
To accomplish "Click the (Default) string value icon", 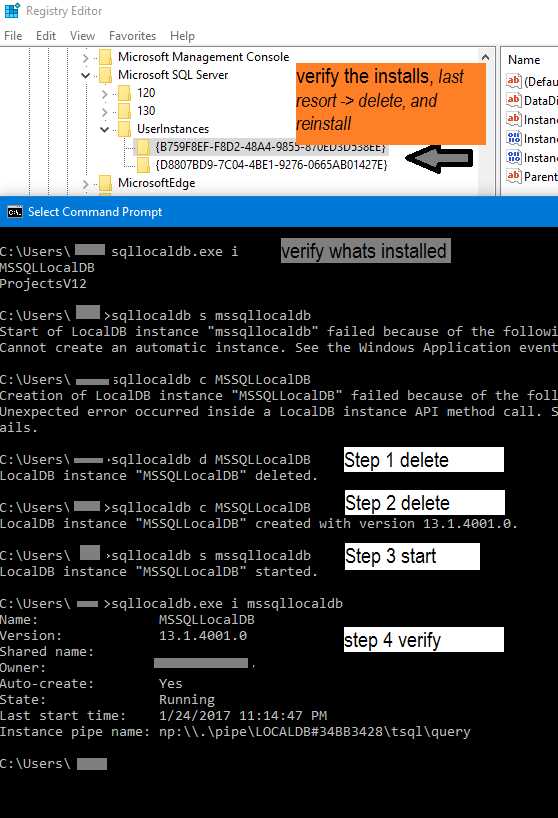I will (514, 81).
